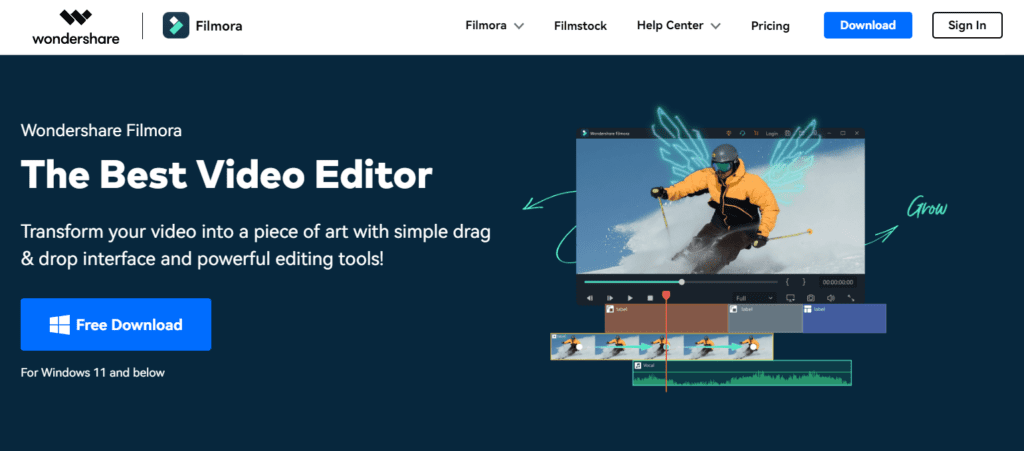
Task: Click the Free Download button
Action: [x=116, y=324]
